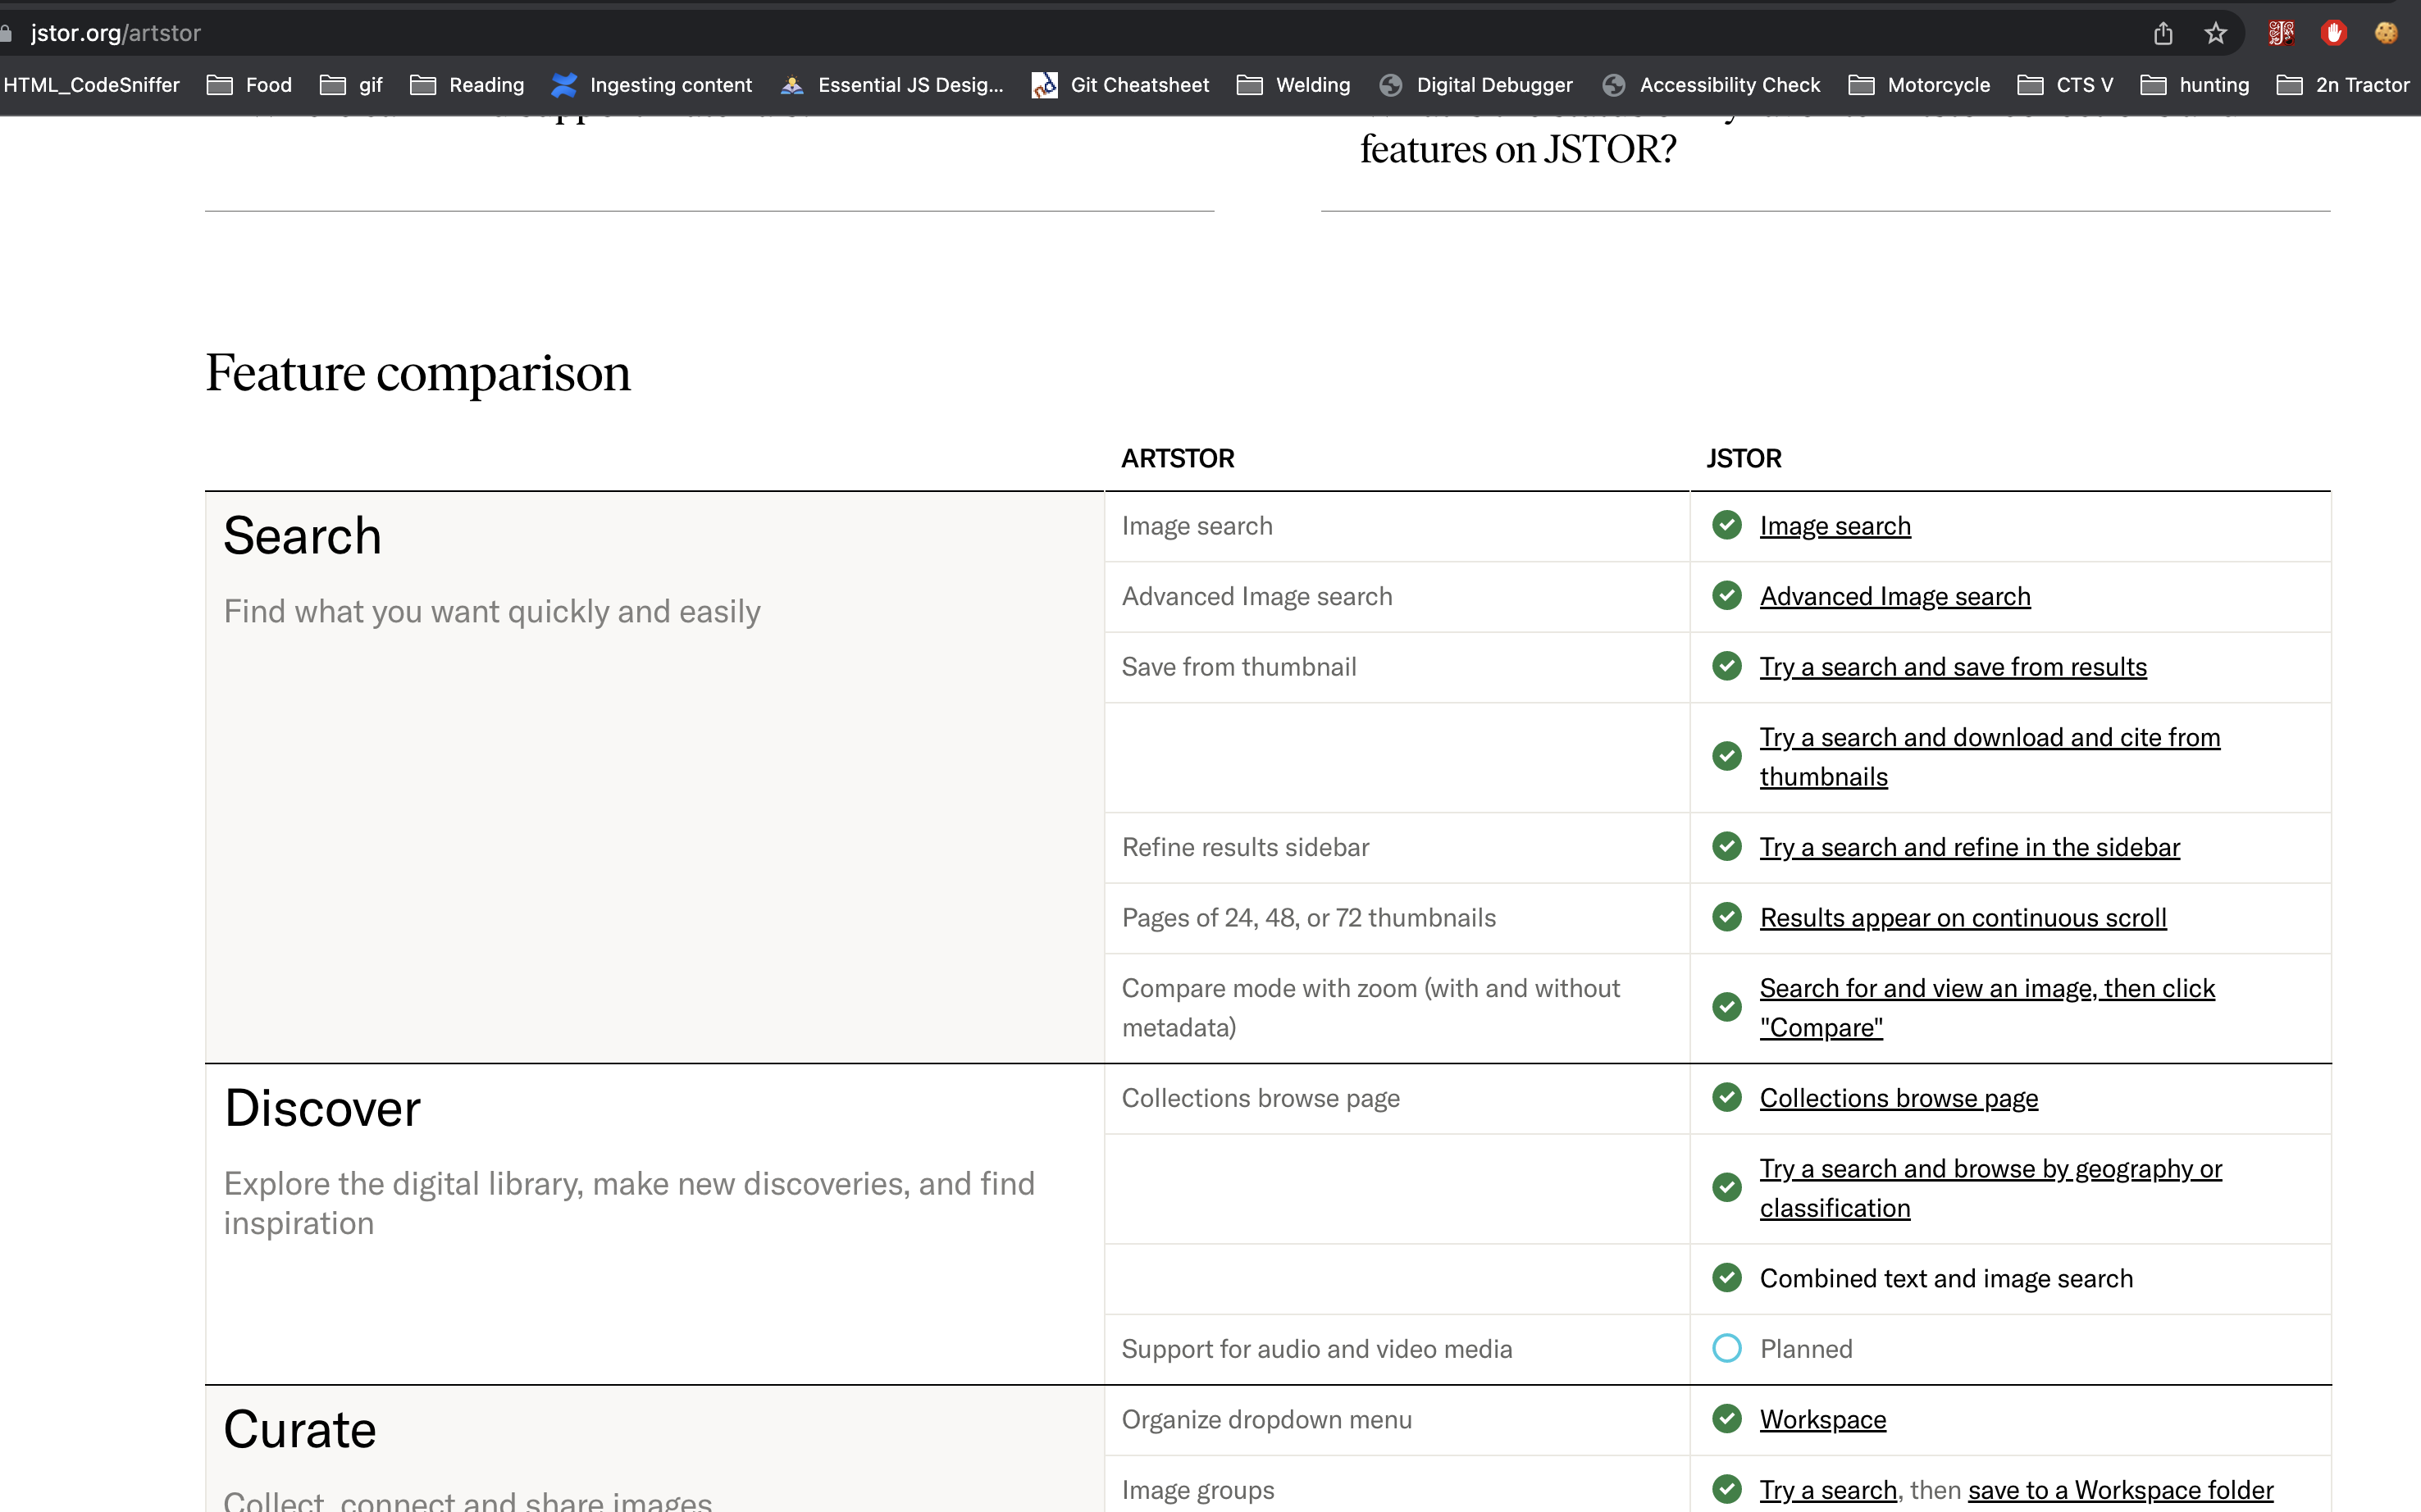This screenshot has height=1512, width=2421.
Task: Expand the Welding bookmarks folder
Action: [x=1294, y=85]
